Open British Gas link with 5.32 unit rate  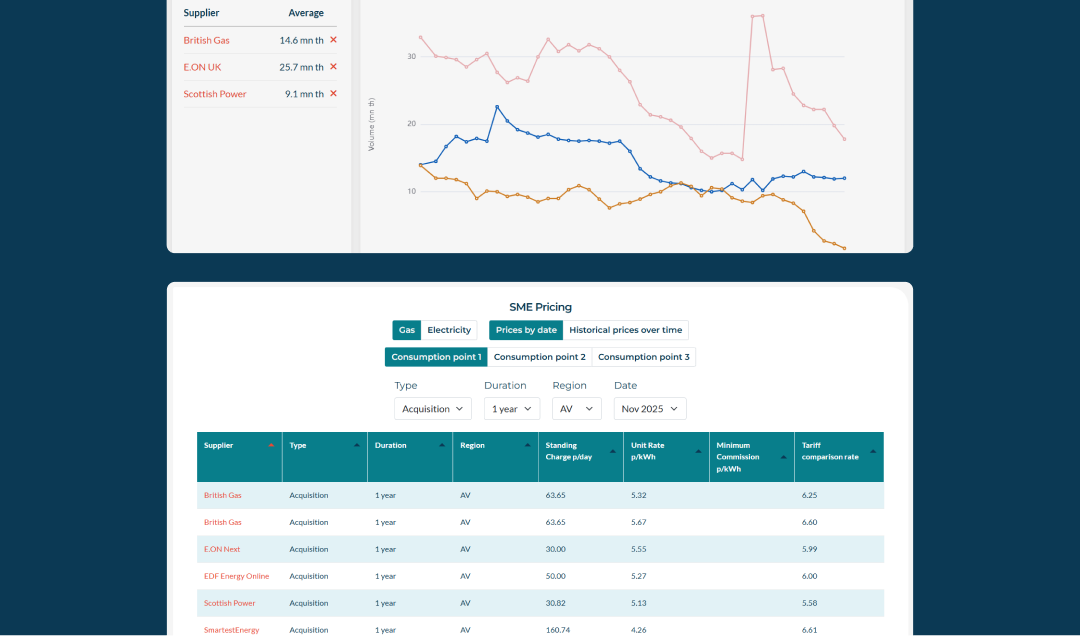(x=222, y=495)
